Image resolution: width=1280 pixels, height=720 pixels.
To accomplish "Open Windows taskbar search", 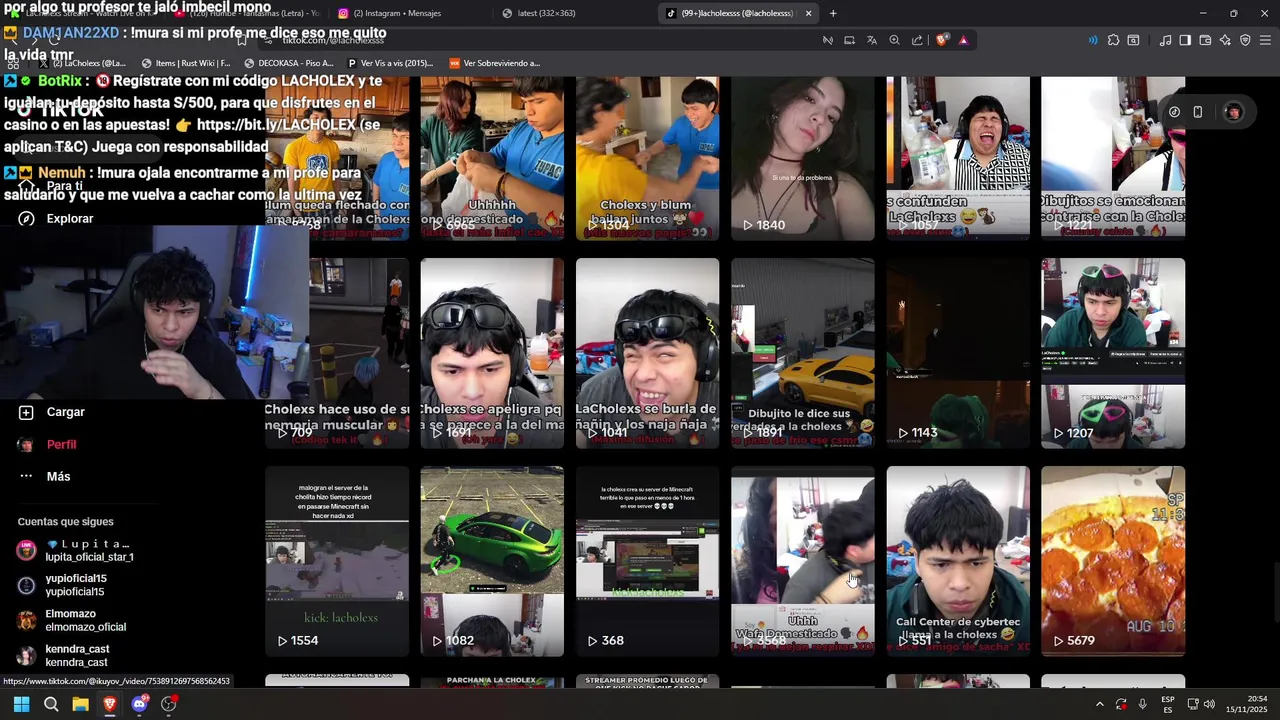I will pos(51,704).
